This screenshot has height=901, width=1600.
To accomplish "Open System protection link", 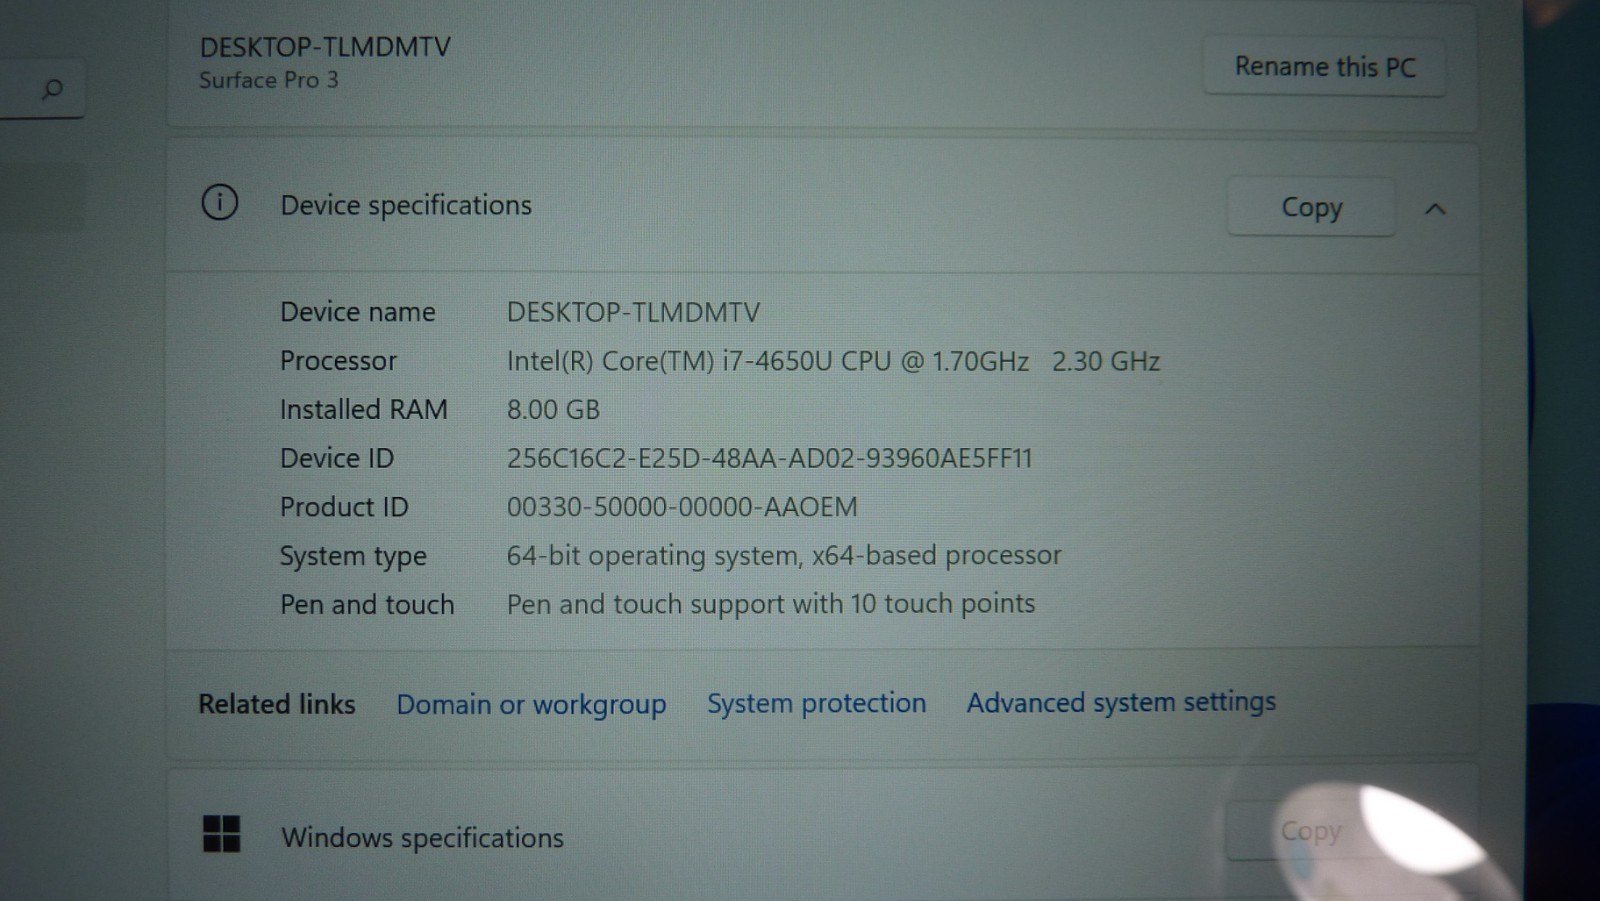I will click(x=817, y=703).
